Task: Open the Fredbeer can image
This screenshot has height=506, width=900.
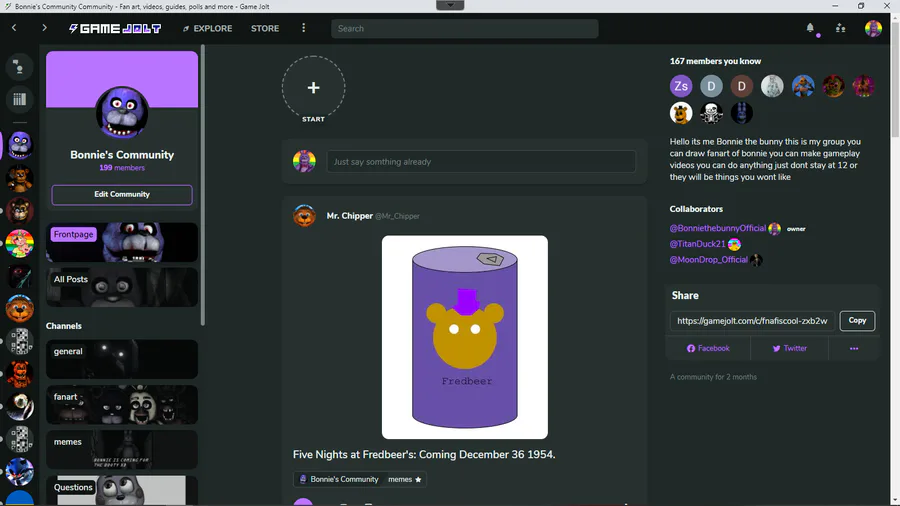Action: coord(464,337)
